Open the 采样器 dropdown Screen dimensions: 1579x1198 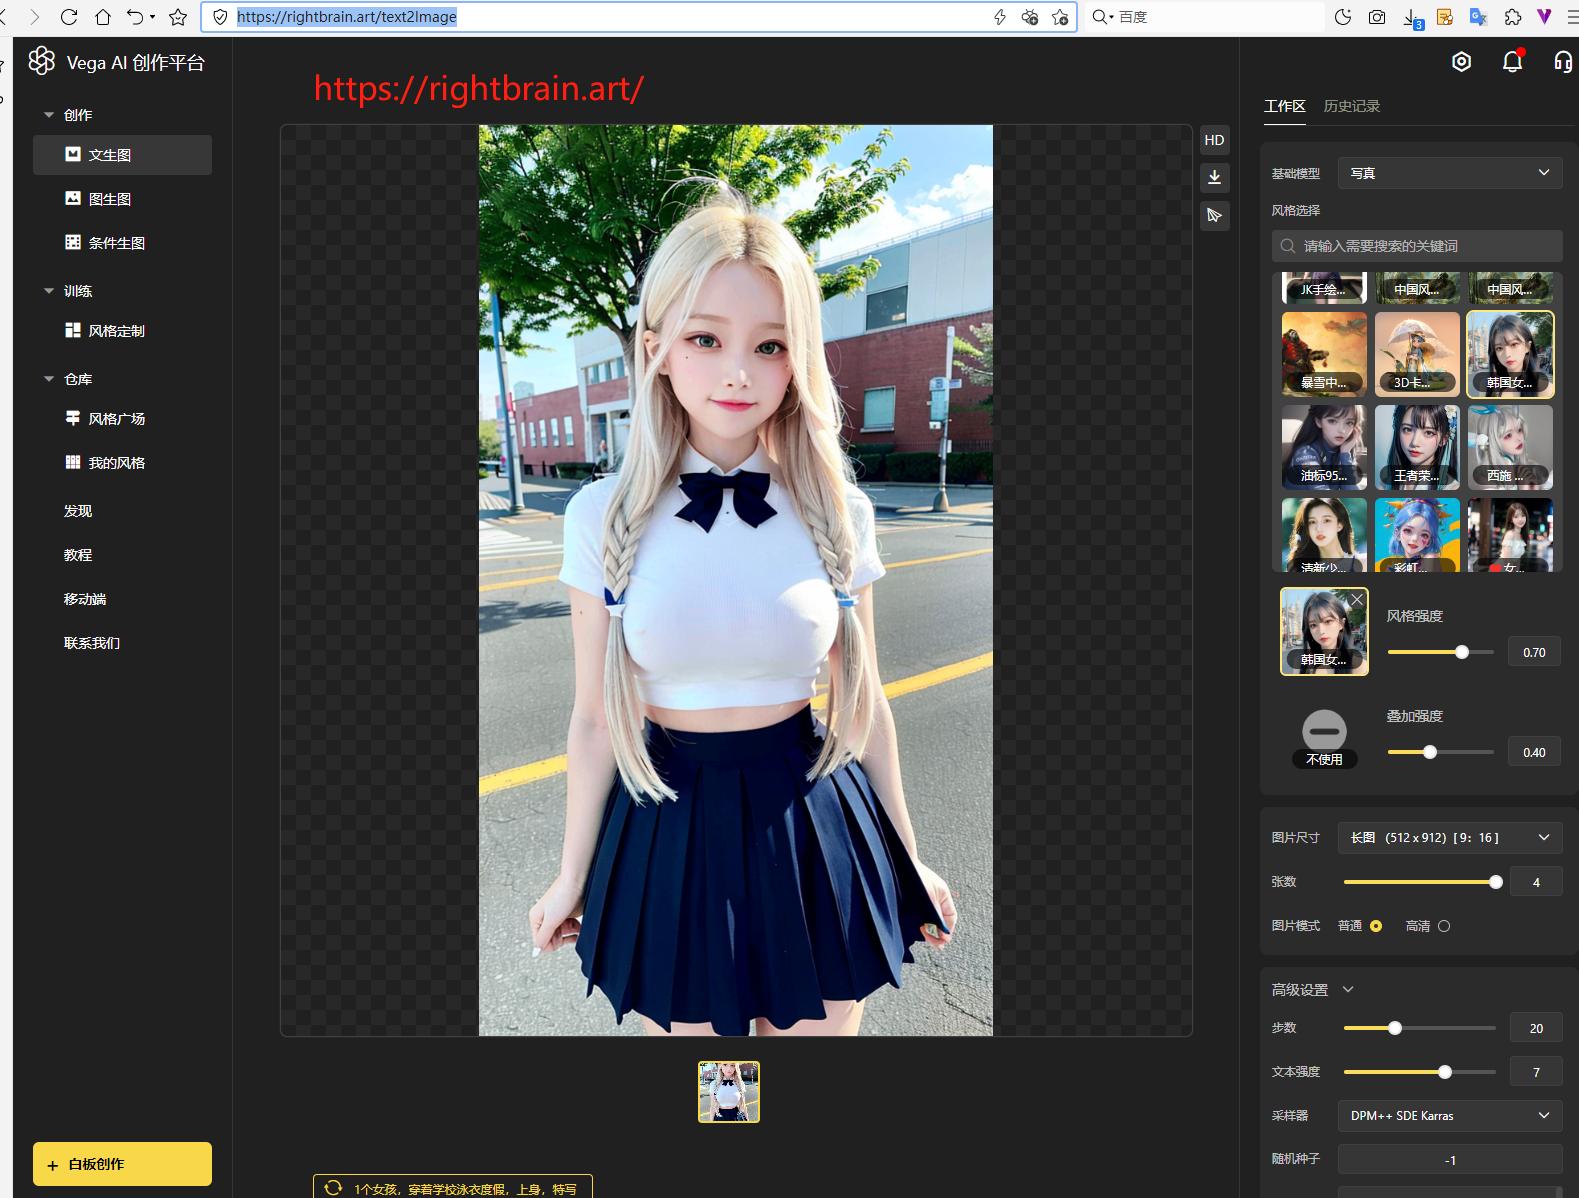coord(1449,1115)
